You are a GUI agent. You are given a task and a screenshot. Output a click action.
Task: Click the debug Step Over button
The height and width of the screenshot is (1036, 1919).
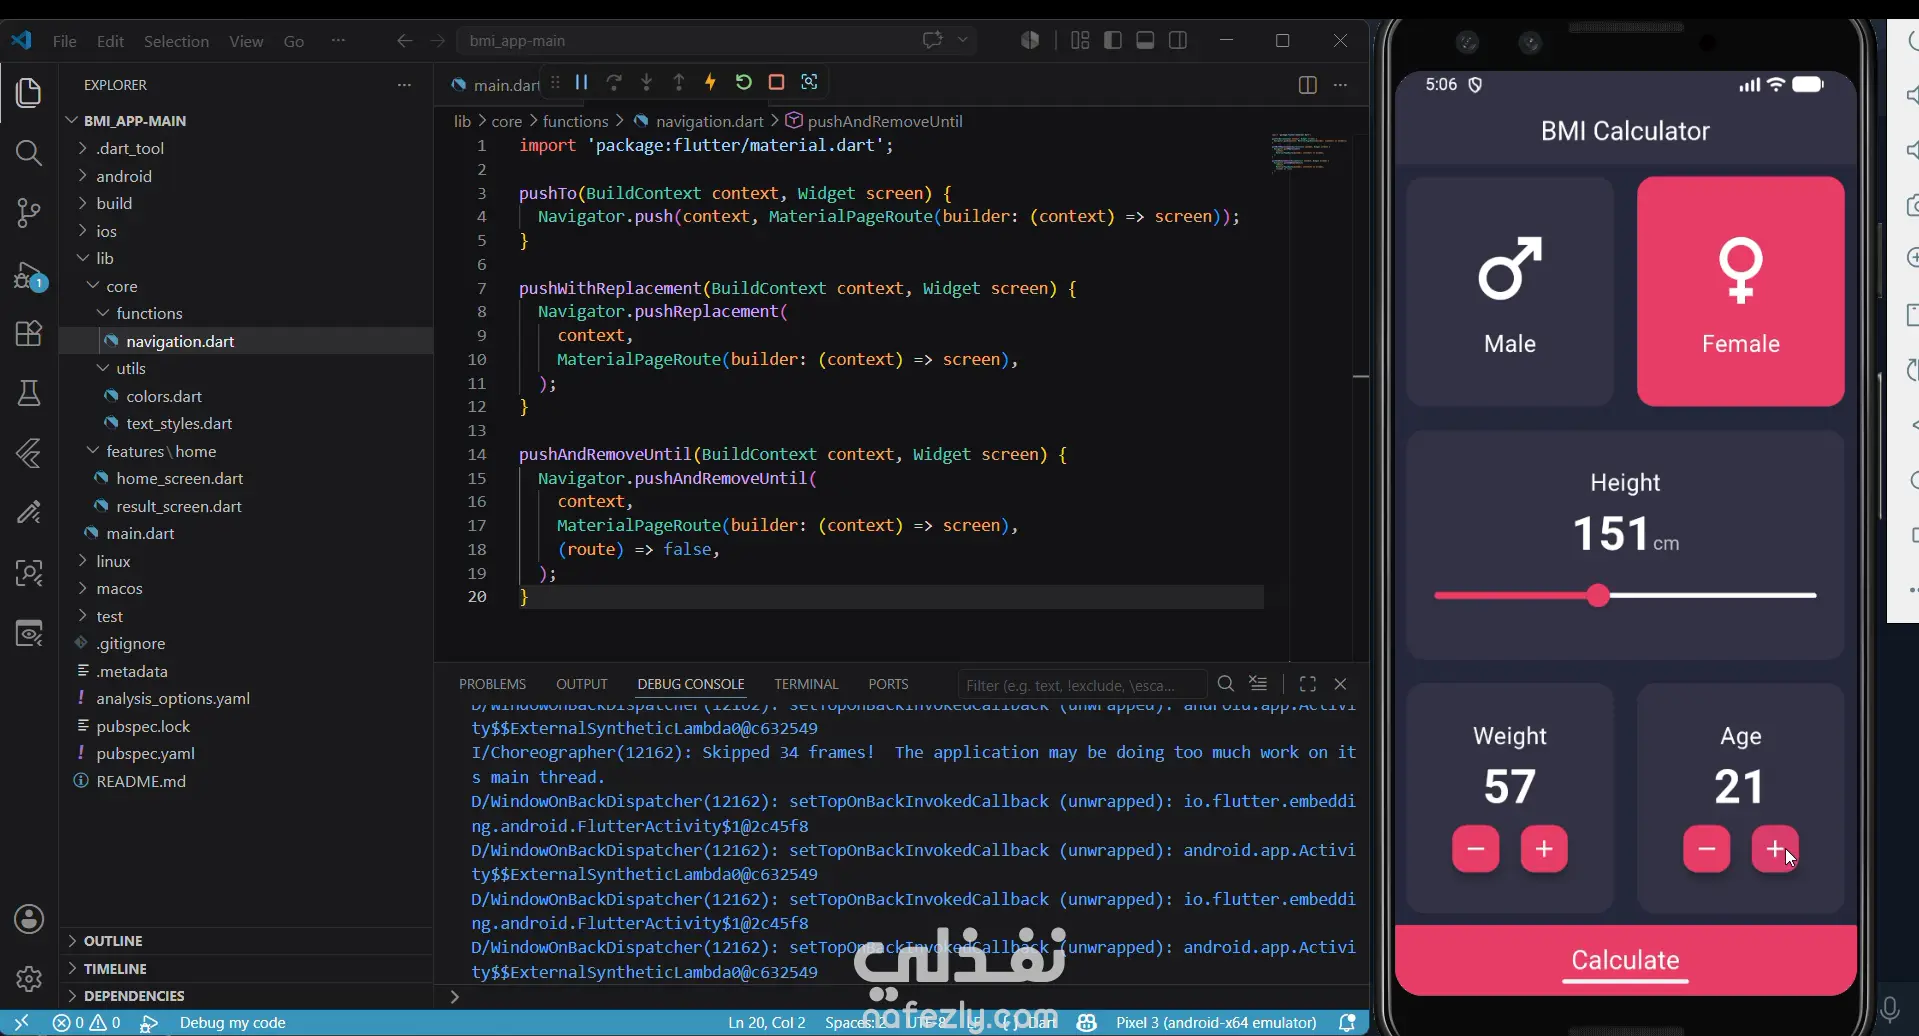coord(614,82)
